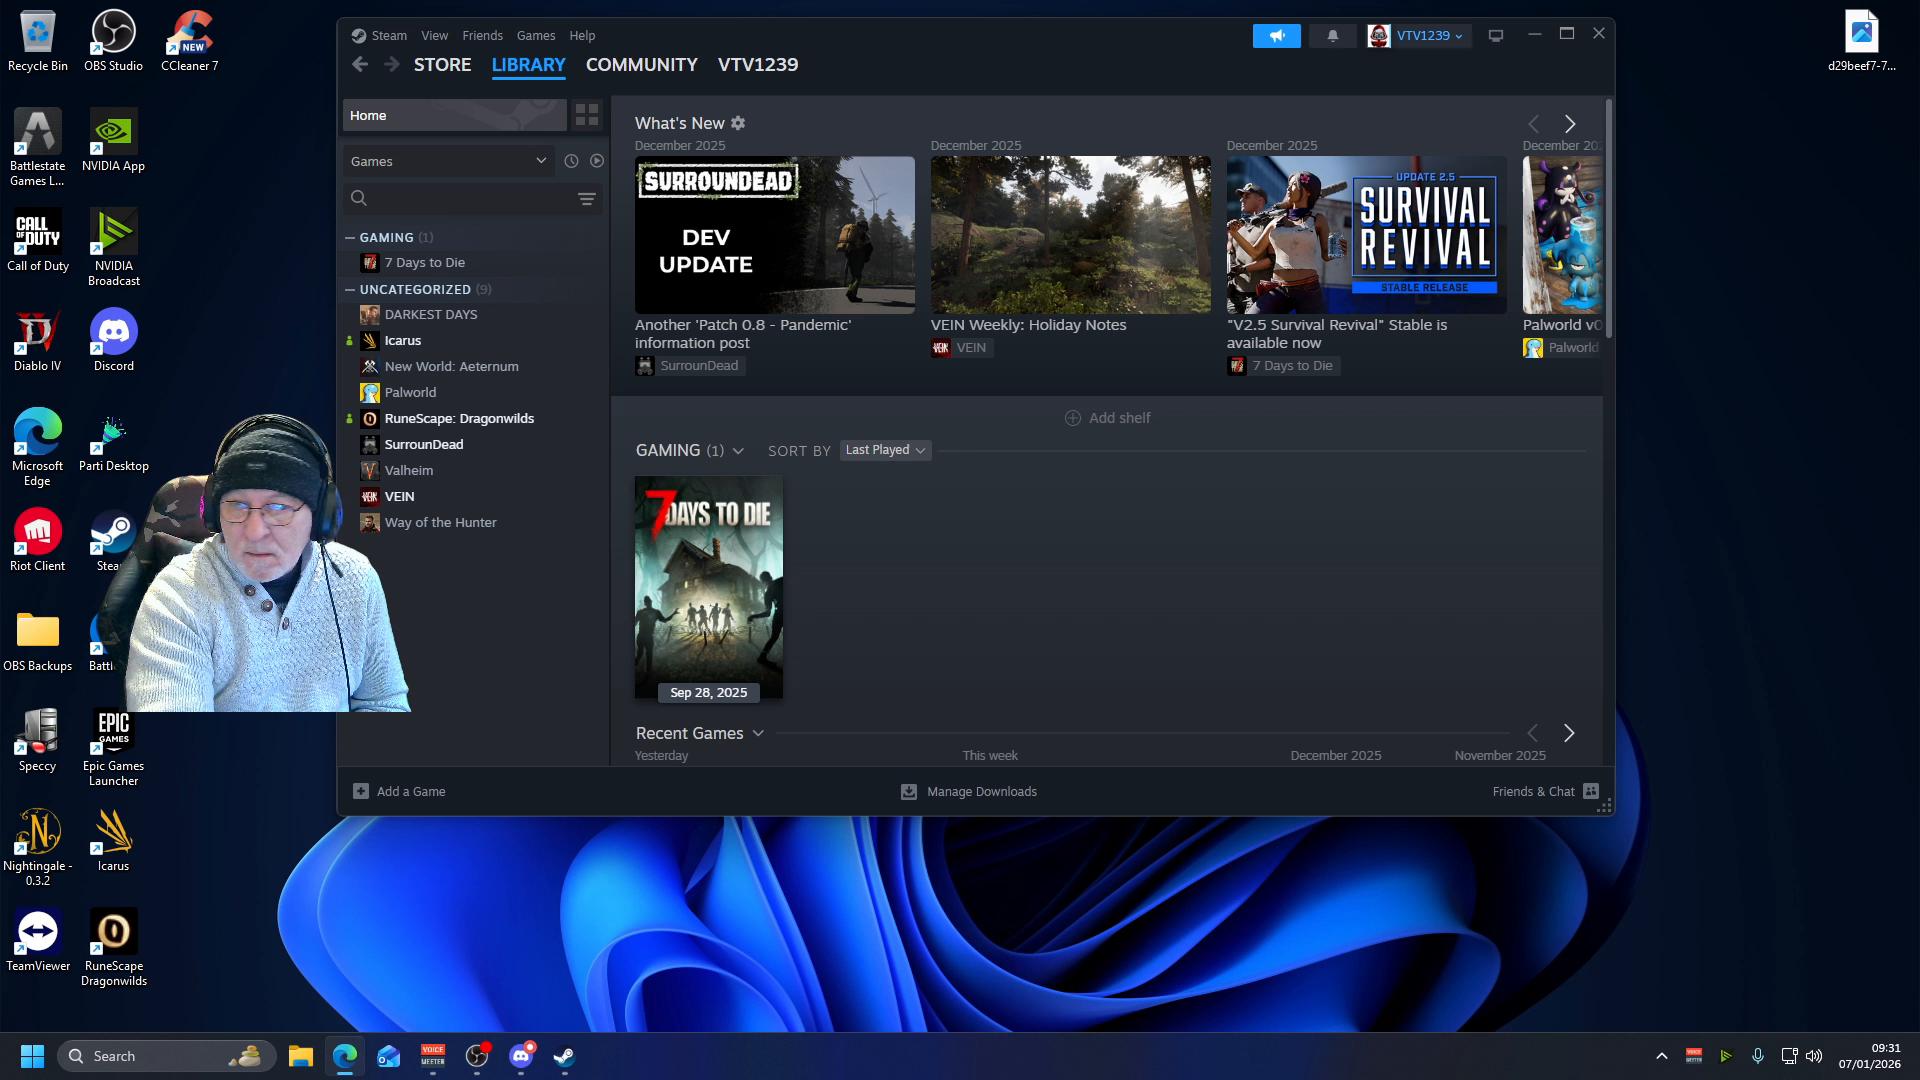Click the announcements megaphone icon
Image resolution: width=1920 pixels, height=1080 pixels.
(1276, 36)
